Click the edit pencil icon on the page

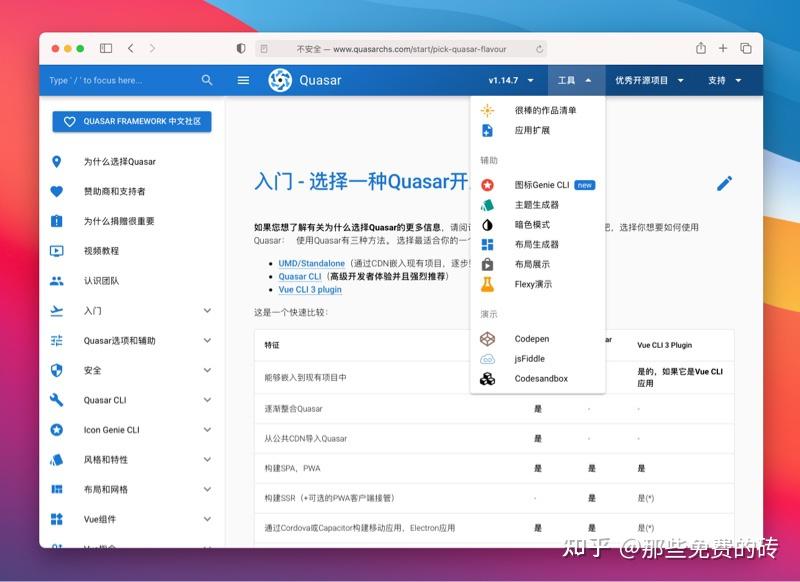[724, 183]
